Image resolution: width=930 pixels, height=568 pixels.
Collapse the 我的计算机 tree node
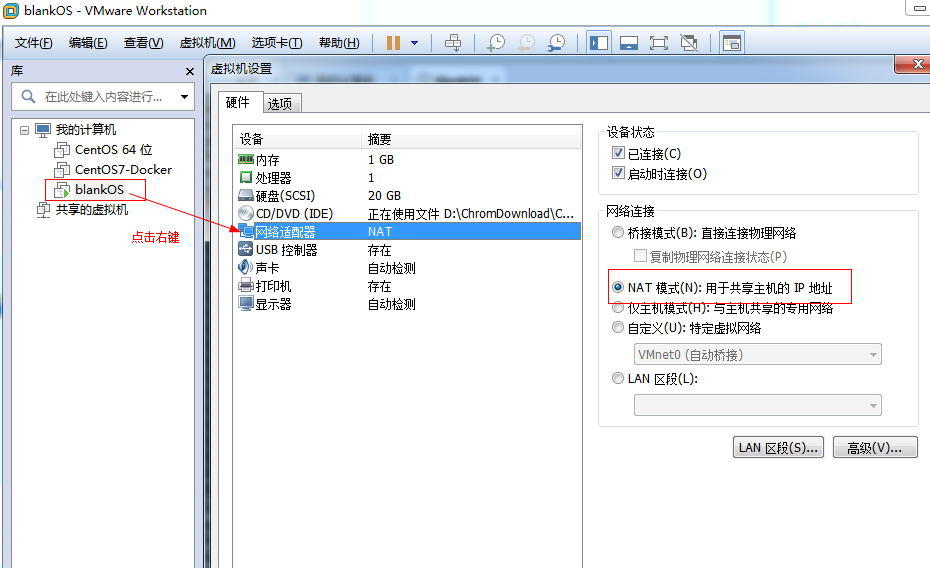click(x=24, y=130)
